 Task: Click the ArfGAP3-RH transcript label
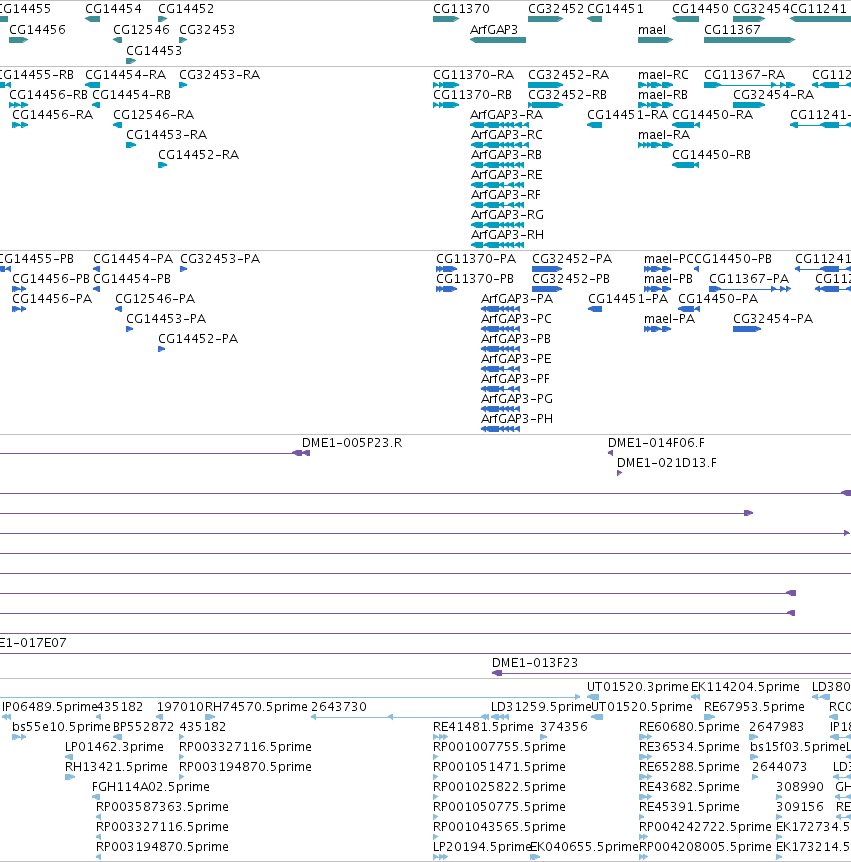pos(507,235)
